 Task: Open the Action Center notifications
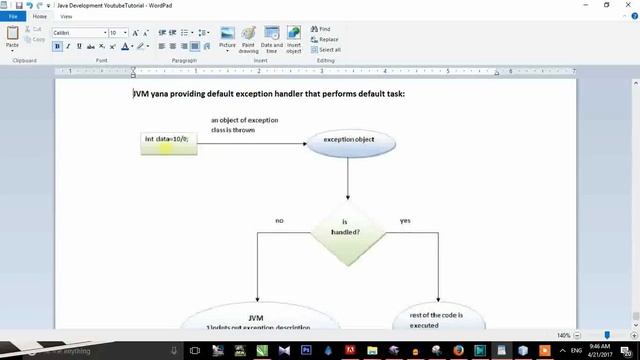[626, 351]
